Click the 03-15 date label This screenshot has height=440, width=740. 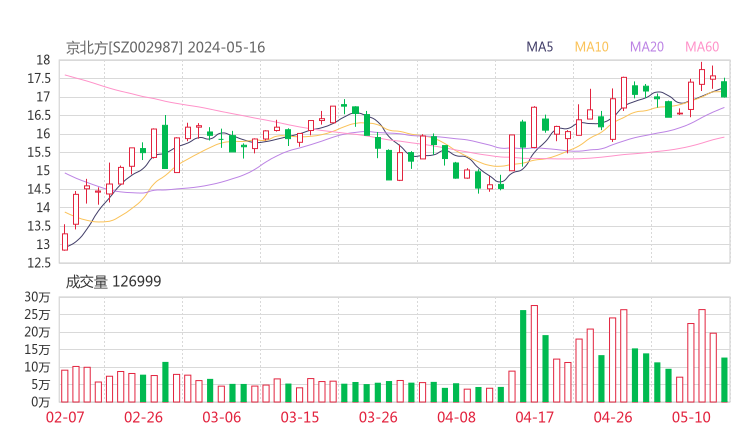click(300, 417)
